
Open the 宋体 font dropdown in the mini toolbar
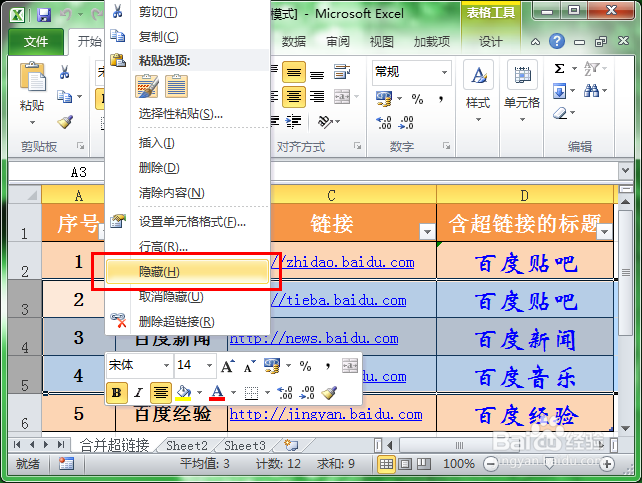click(x=166, y=365)
